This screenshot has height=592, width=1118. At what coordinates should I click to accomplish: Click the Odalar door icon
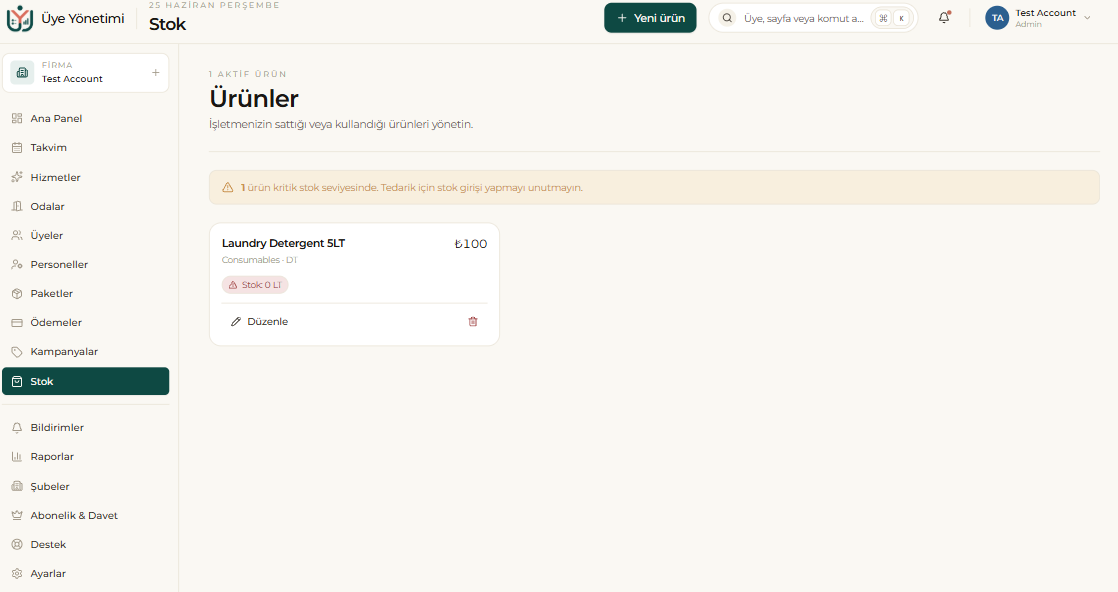[17, 206]
